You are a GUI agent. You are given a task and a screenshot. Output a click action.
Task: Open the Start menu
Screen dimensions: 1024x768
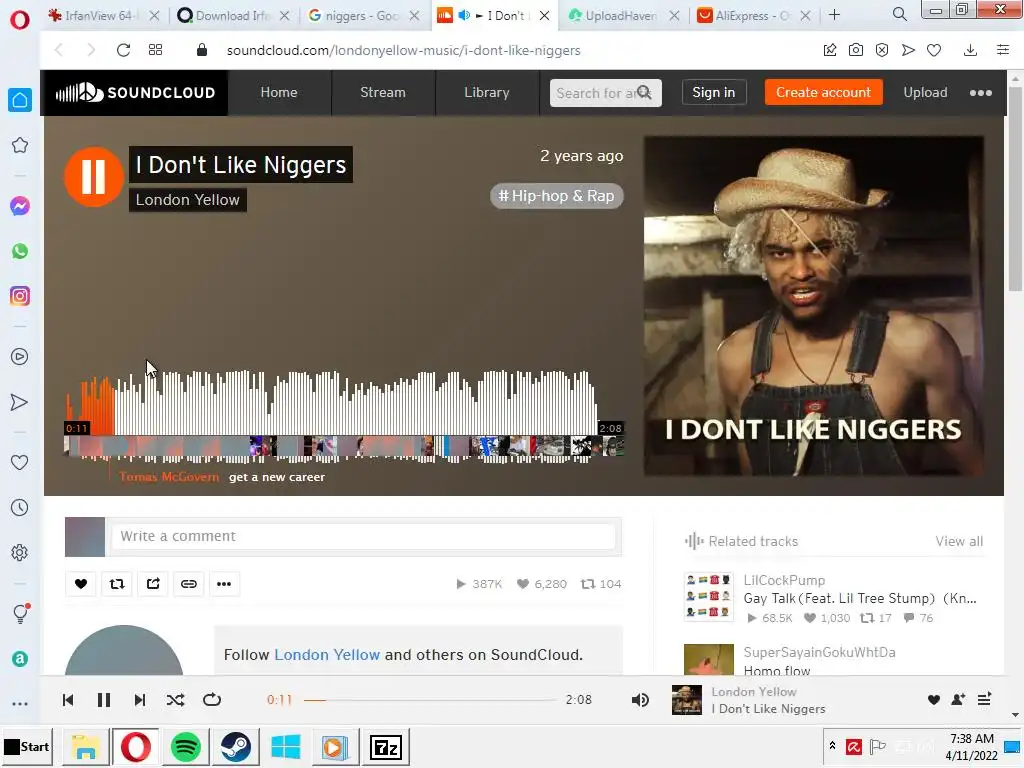[27, 746]
